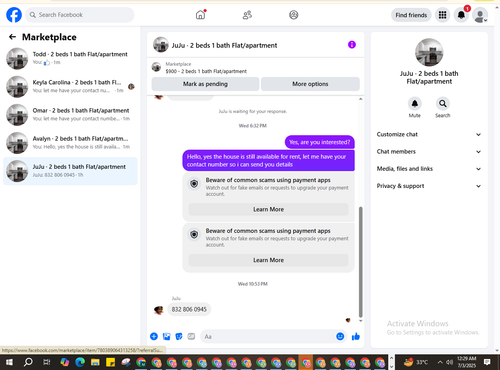
Task: Click the chat vertical scrollbar thumb
Action: click(x=360, y=262)
